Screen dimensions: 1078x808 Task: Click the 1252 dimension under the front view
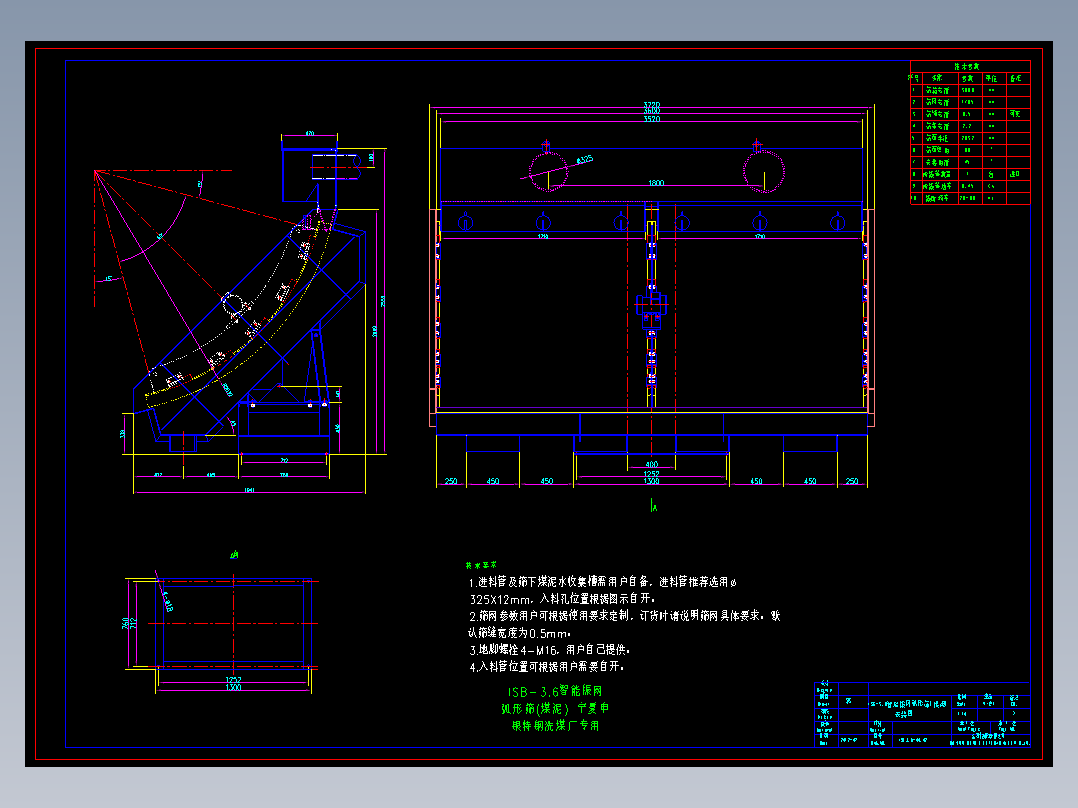[x=651, y=474]
